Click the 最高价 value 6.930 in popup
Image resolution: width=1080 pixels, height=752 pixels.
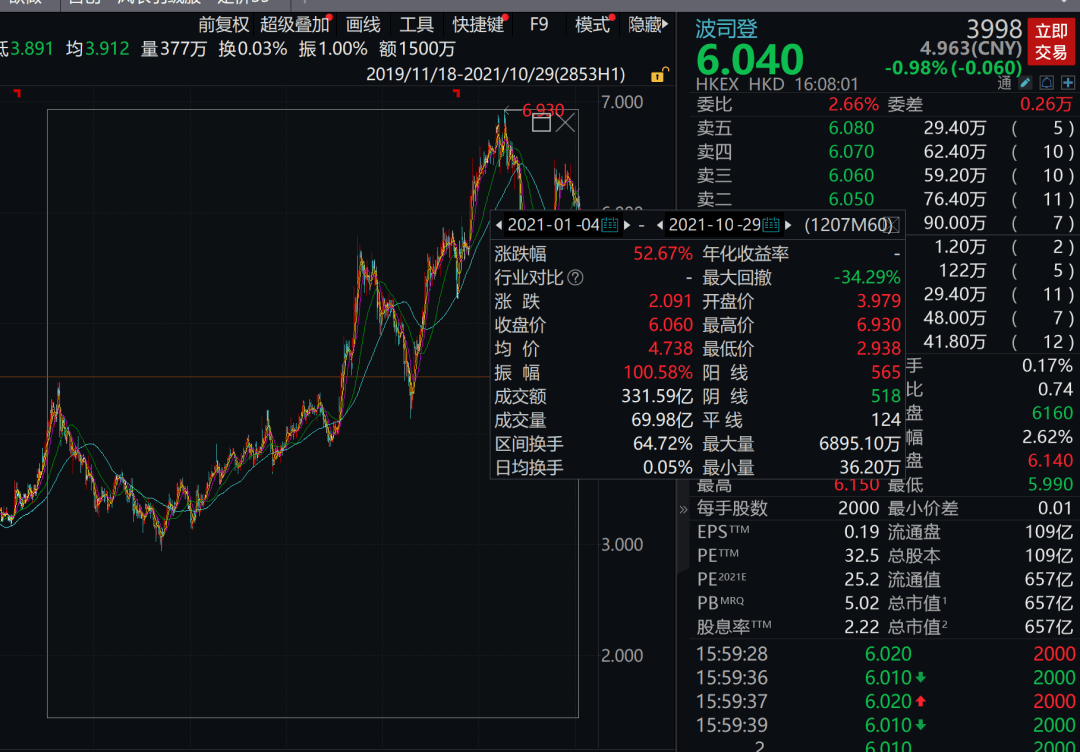tap(877, 325)
